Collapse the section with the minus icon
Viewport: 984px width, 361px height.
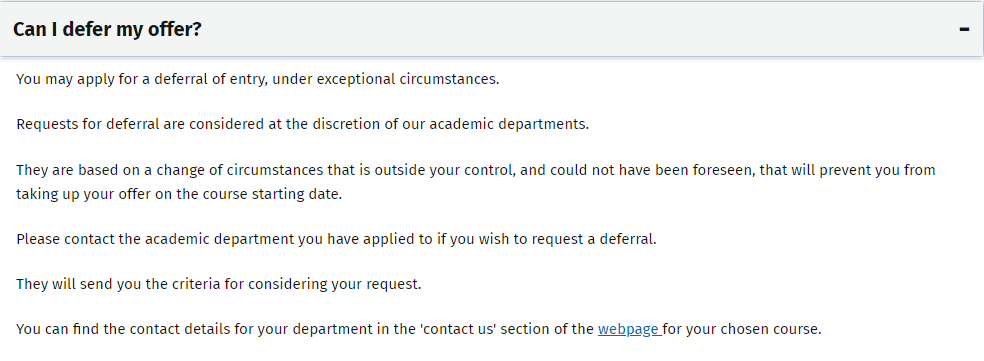pos(964,29)
